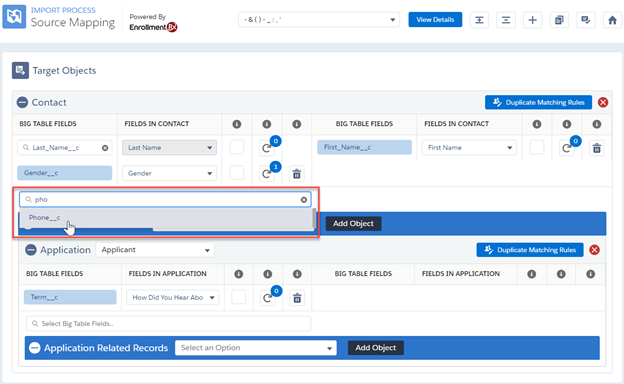The width and height of the screenshot is (624, 384).
Task: Tick the checkbox in the Last Name row
Action: click(237, 147)
